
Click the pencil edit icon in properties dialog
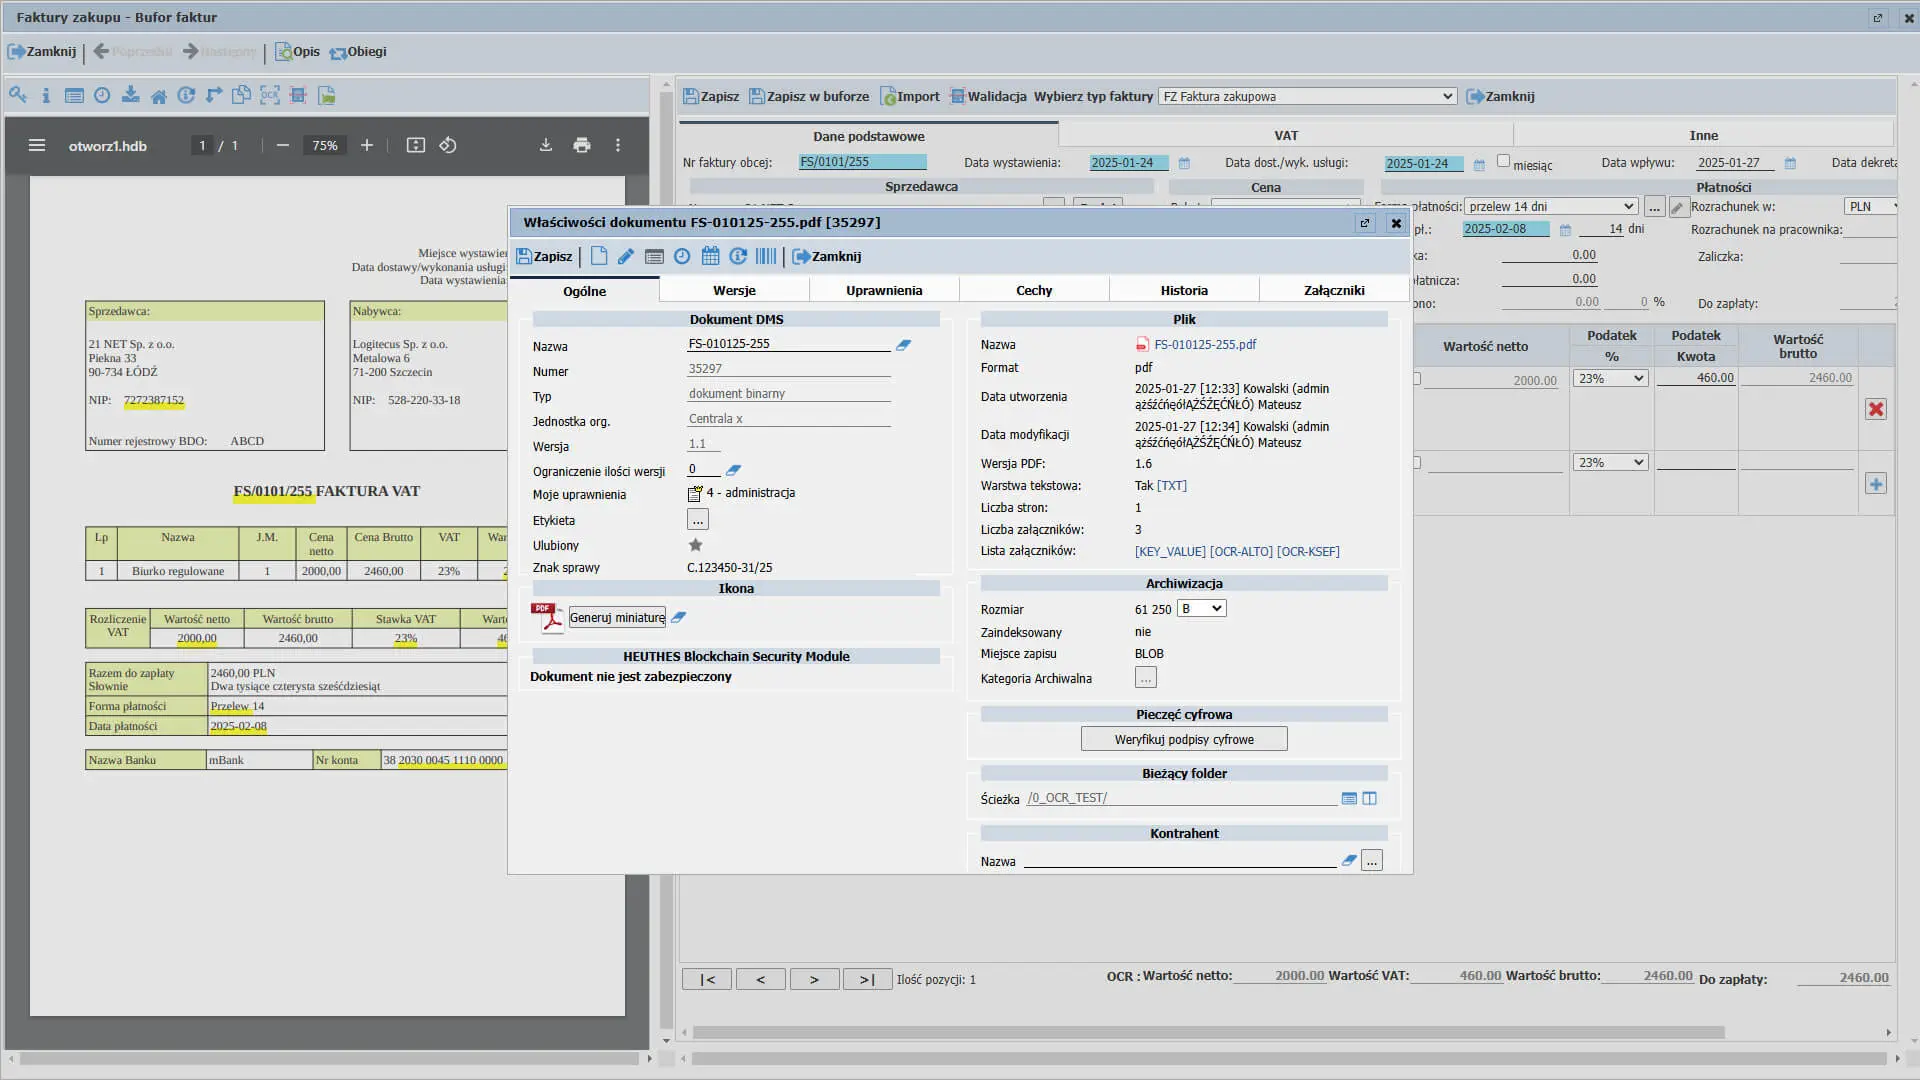[626, 257]
